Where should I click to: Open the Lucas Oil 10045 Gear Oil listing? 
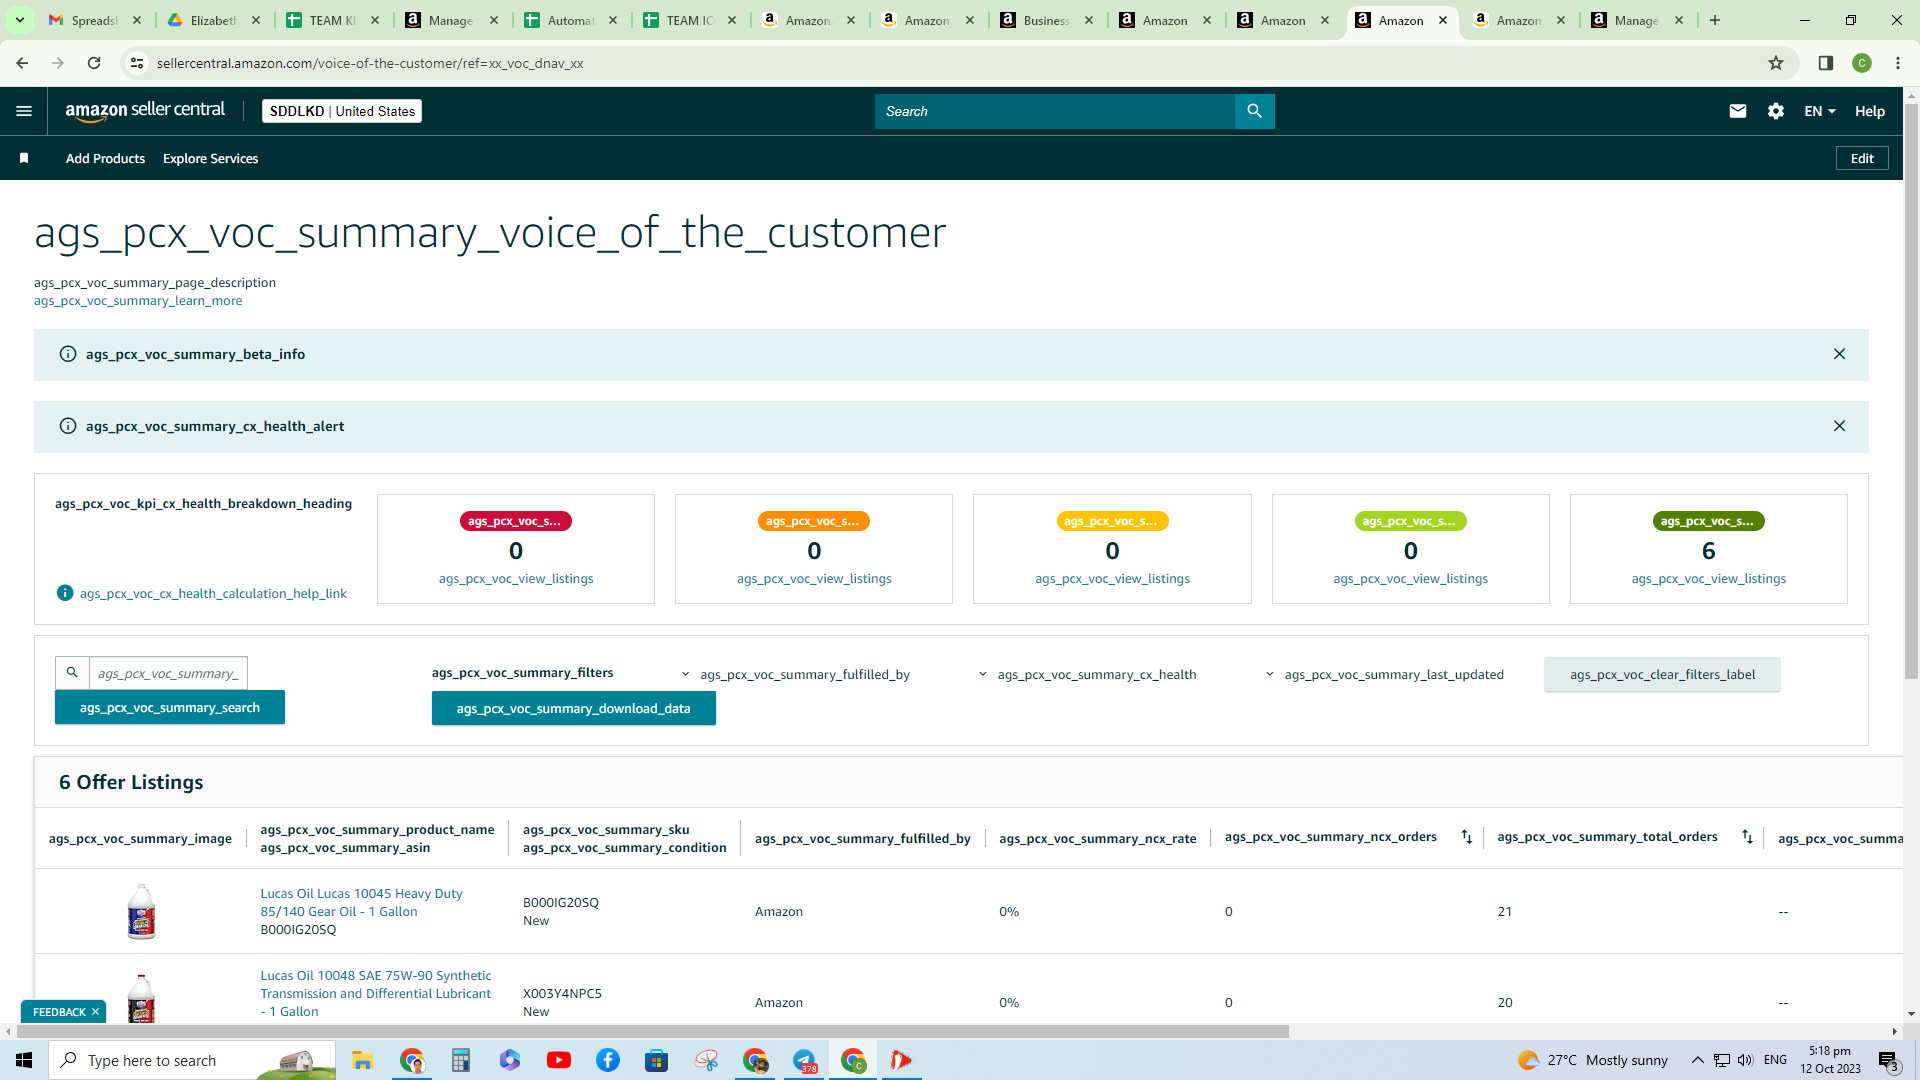click(361, 902)
